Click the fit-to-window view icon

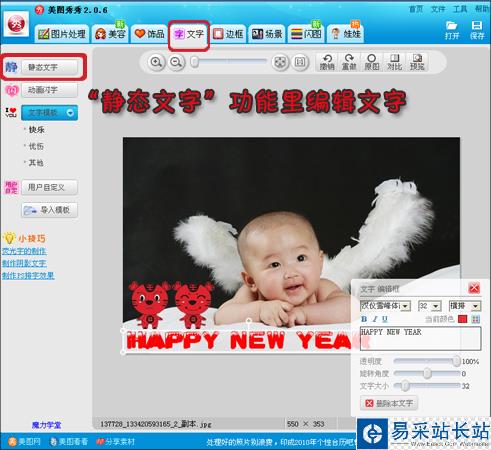click(280, 62)
